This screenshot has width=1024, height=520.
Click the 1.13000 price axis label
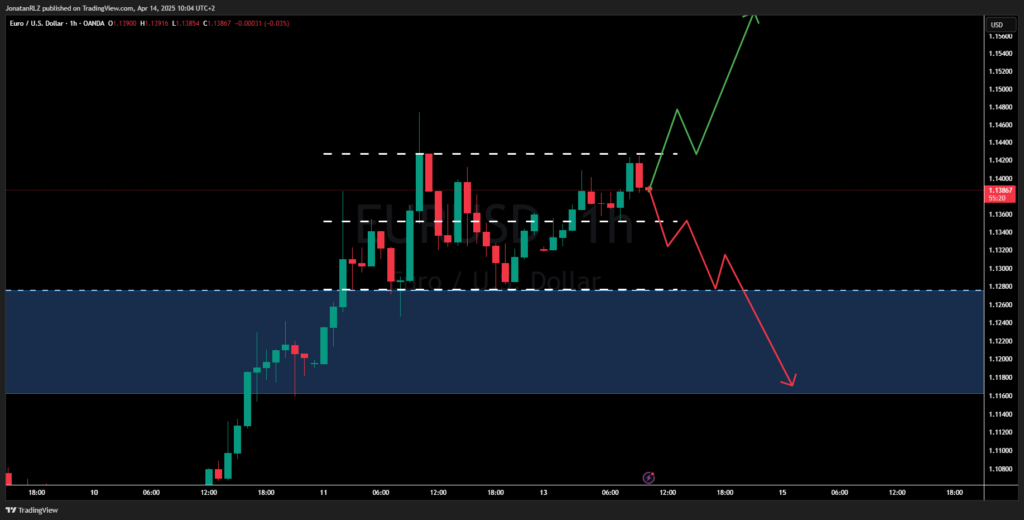click(x=999, y=268)
